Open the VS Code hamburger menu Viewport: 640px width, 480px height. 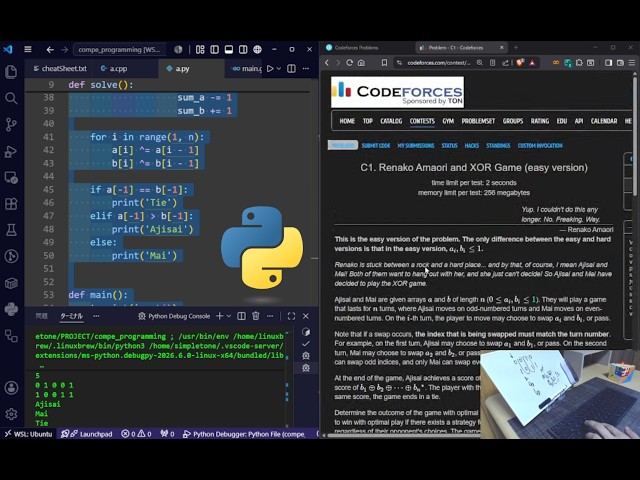pos(28,49)
